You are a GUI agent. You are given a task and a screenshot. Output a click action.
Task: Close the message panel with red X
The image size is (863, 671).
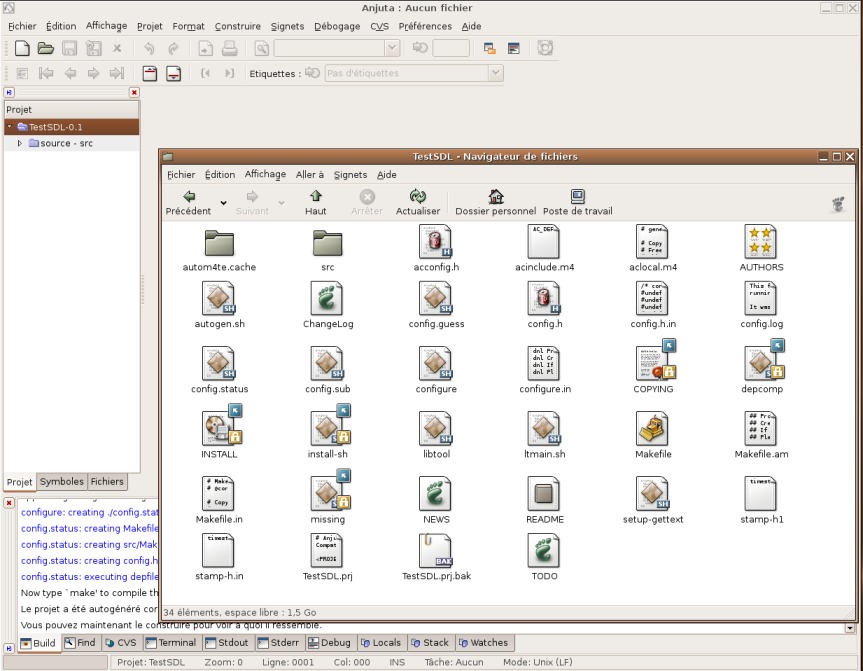(9, 503)
